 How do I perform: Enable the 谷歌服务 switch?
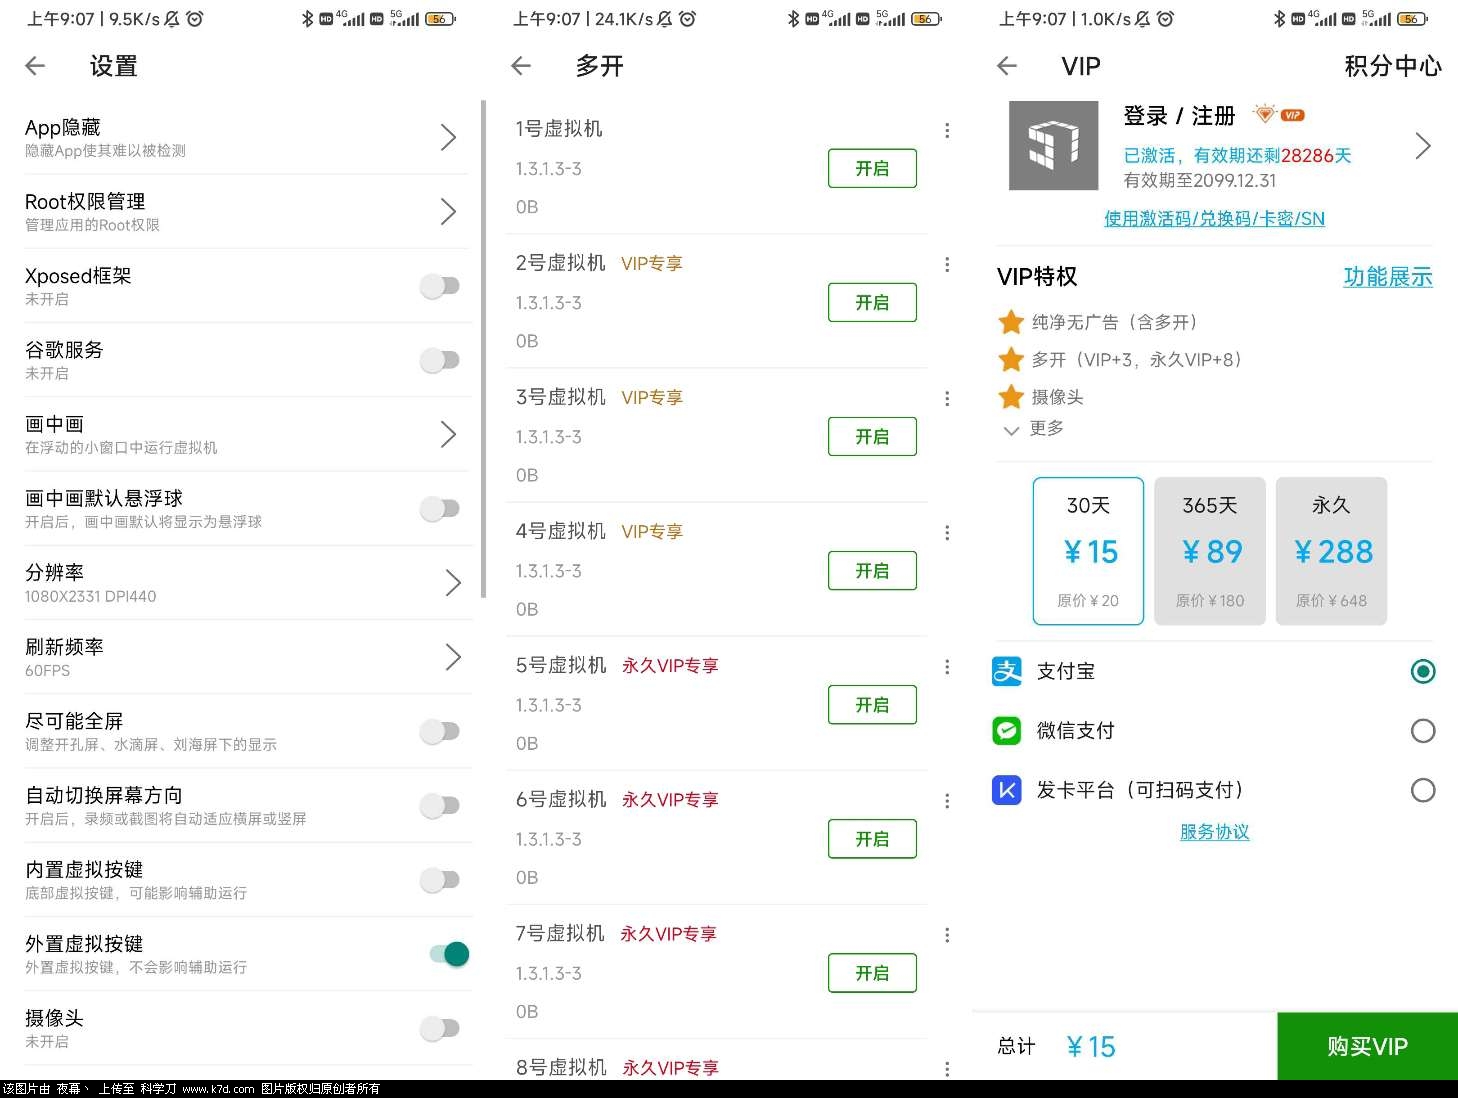[x=440, y=360]
